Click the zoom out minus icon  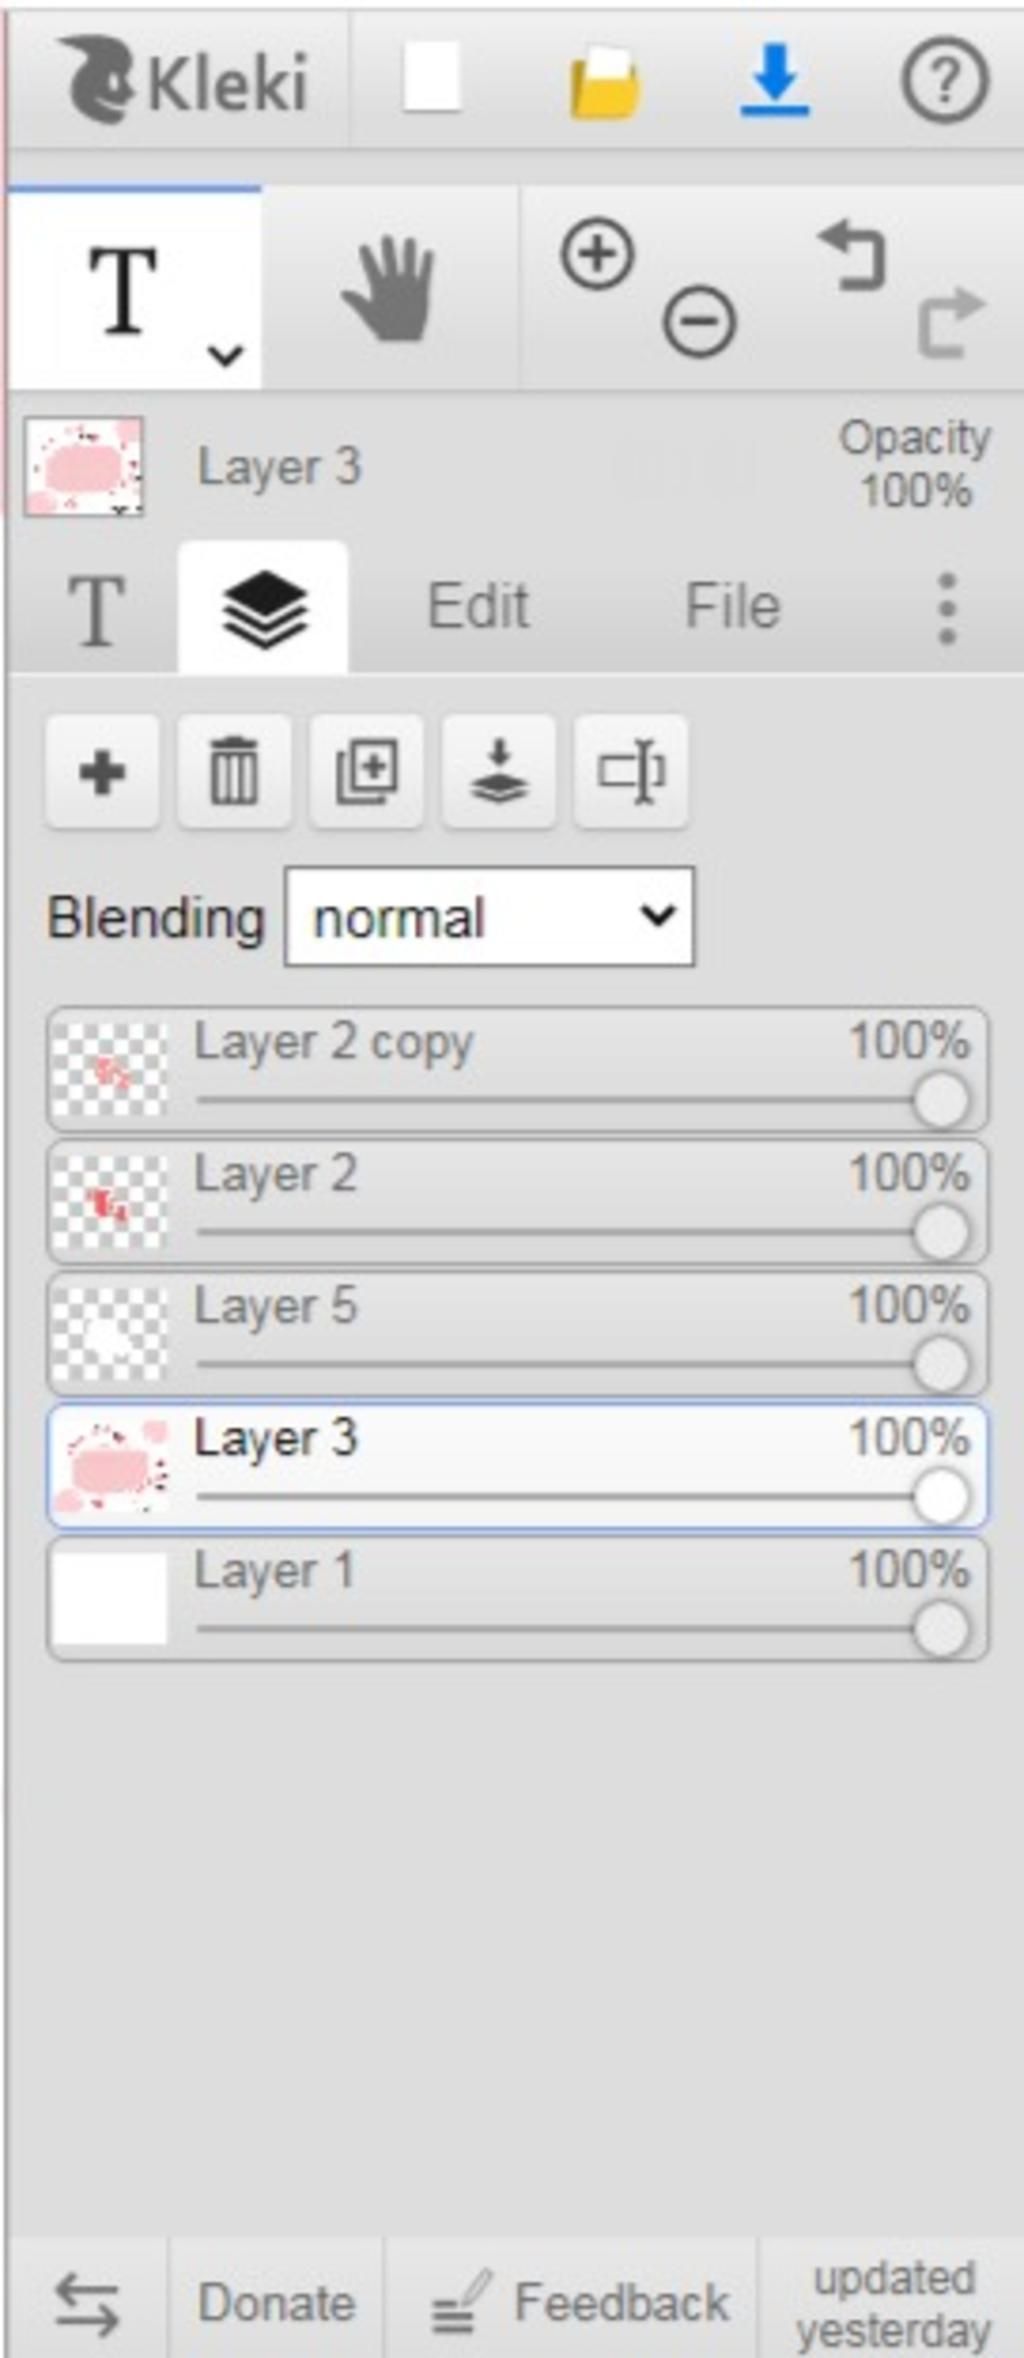tap(699, 321)
